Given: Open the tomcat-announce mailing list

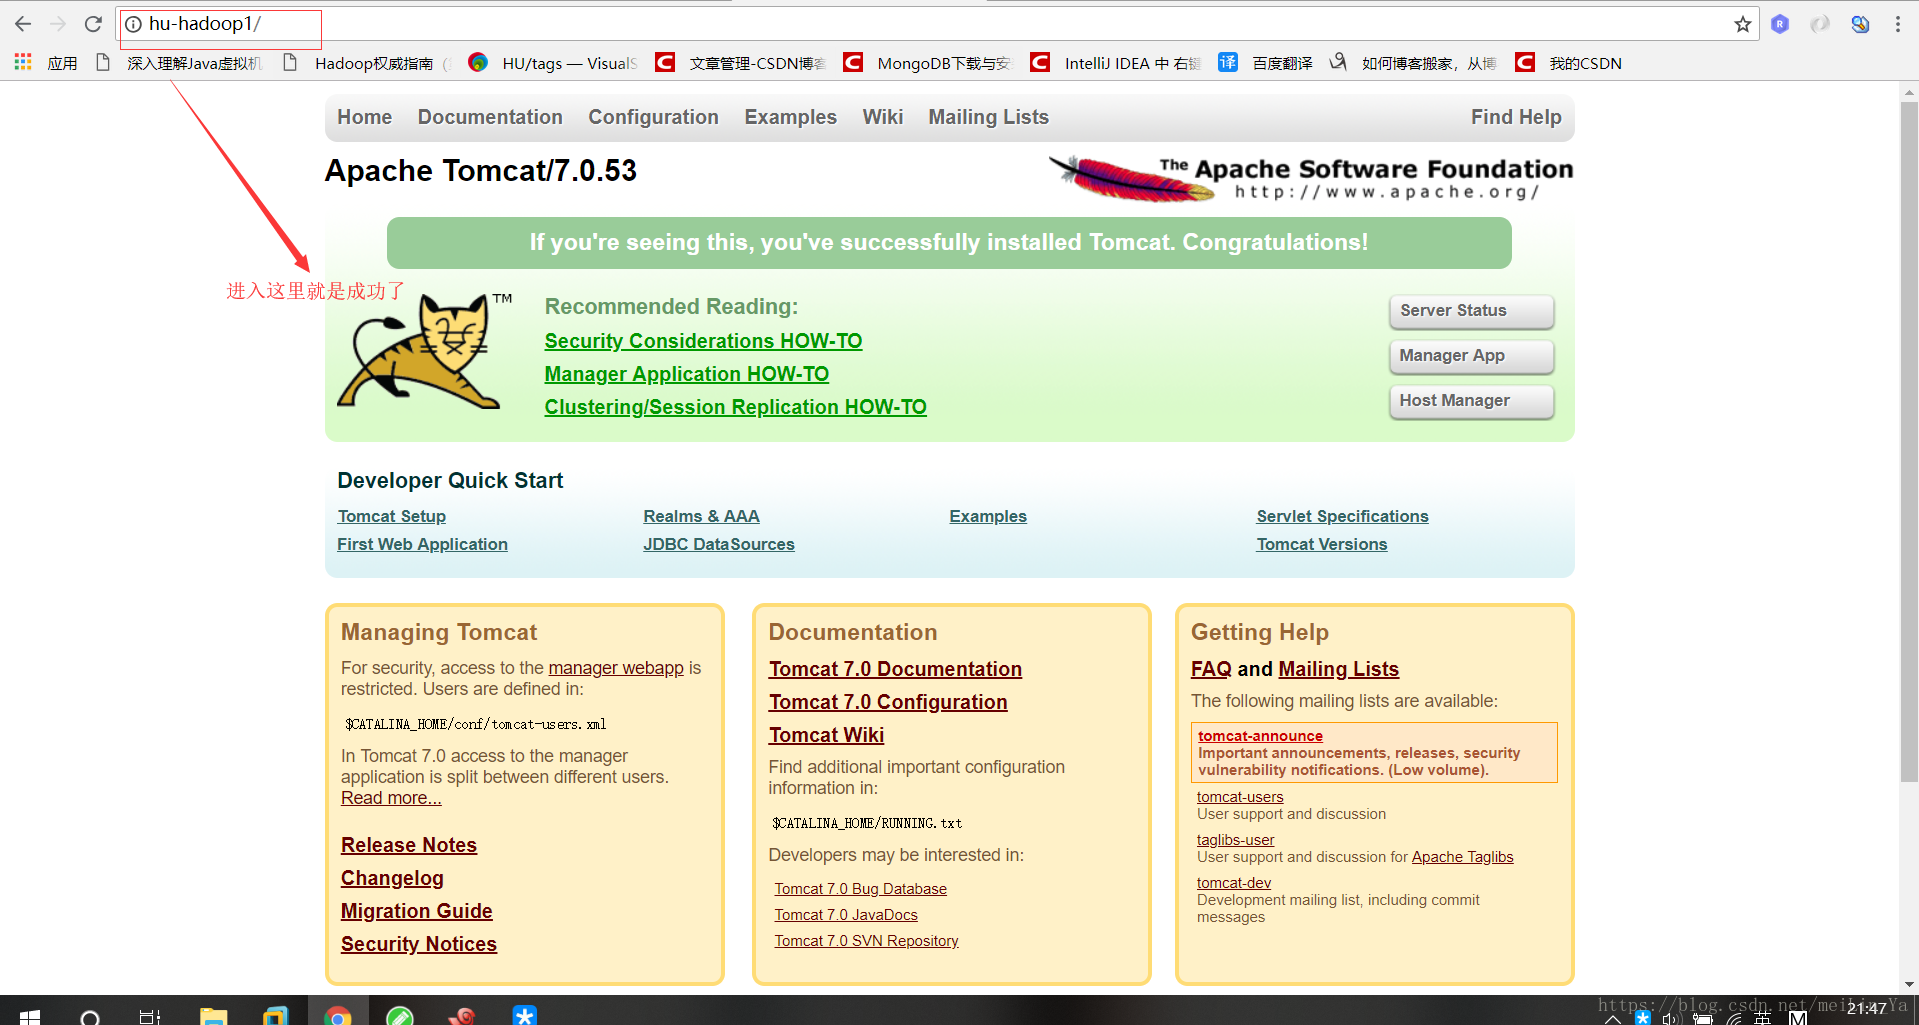Looking at the screenshot, I should (x=1260, y=736).
